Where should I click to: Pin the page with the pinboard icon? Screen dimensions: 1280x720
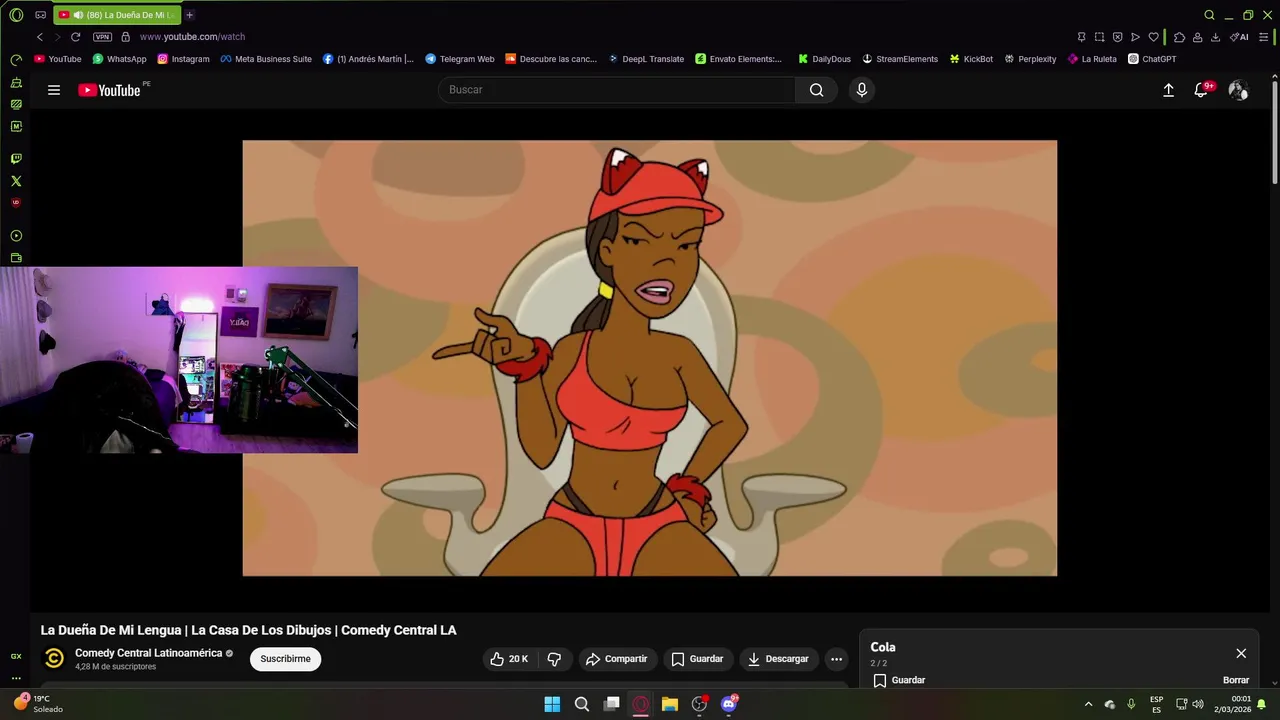(1081, 37)
